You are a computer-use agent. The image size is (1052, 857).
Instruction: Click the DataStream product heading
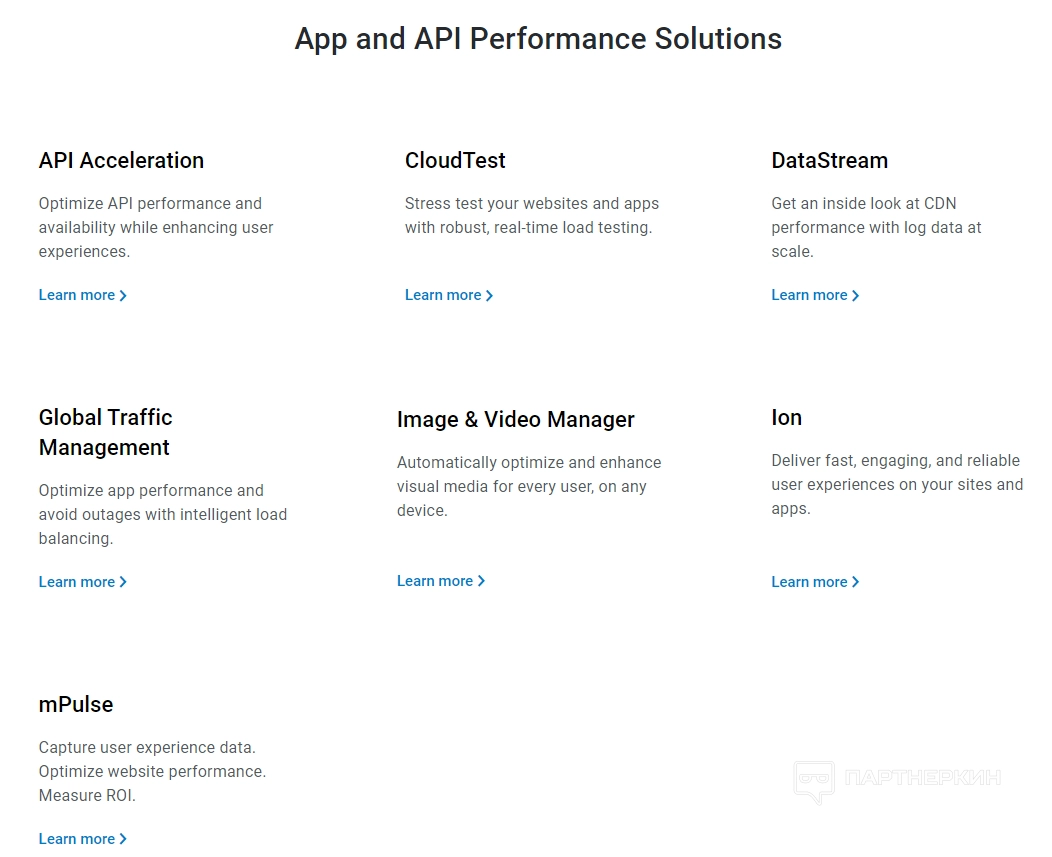[829, 160]
